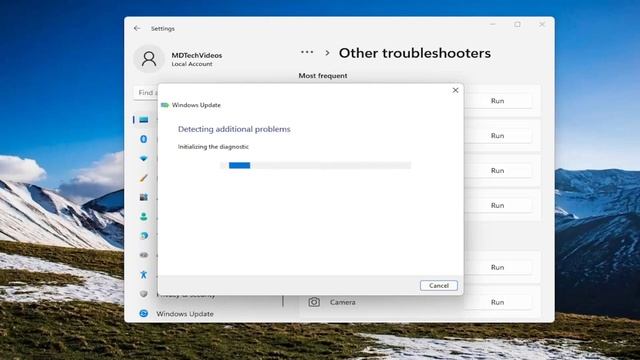Close the Windows Update troubleshooter dialog
Image resolution: width=640 pixels, height=360 pixels.
tap(456, 90)
